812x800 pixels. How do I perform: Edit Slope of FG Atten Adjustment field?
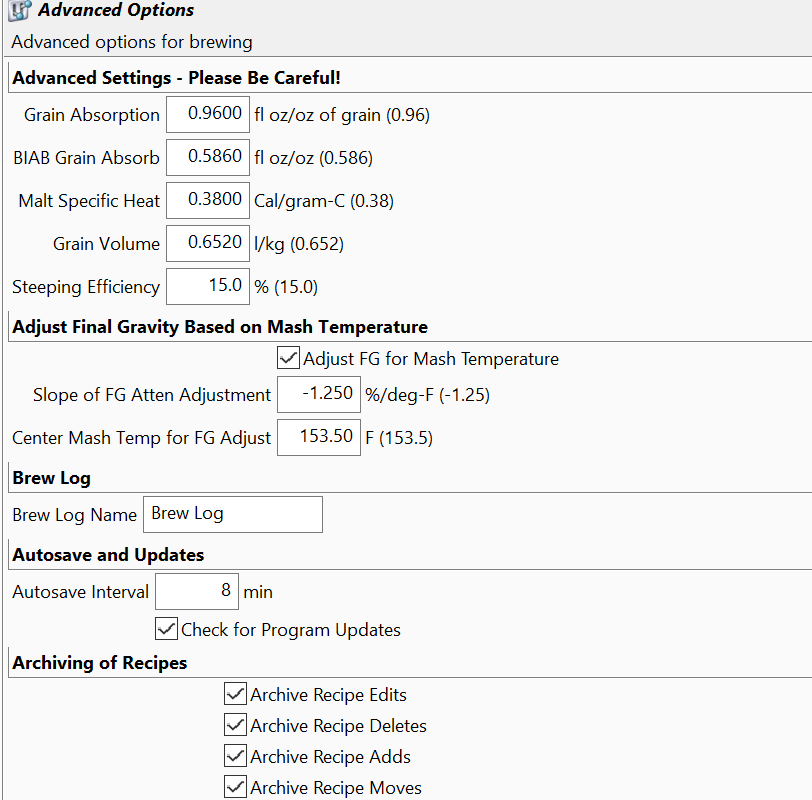[319, 394]
